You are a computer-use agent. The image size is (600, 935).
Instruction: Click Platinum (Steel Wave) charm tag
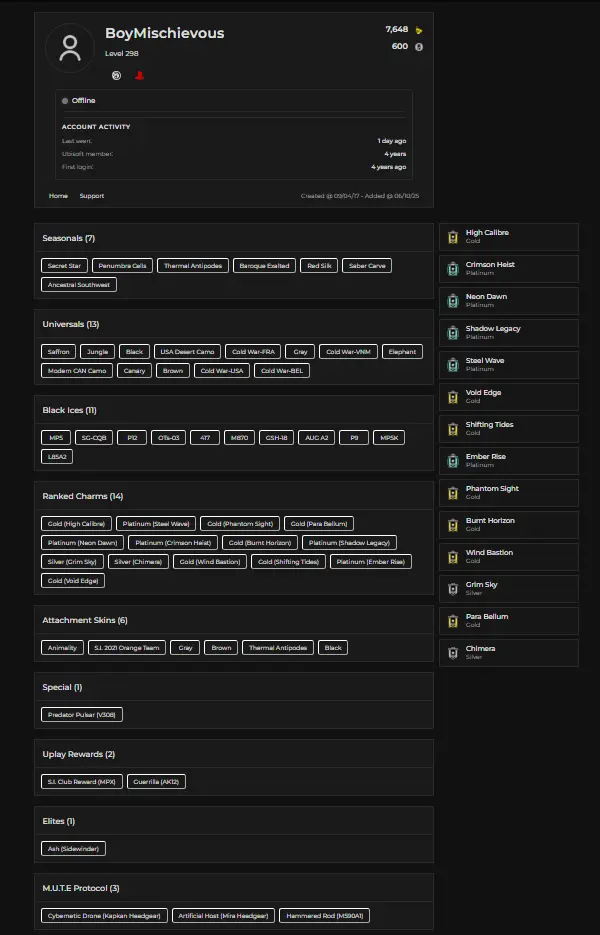(156, 524)
